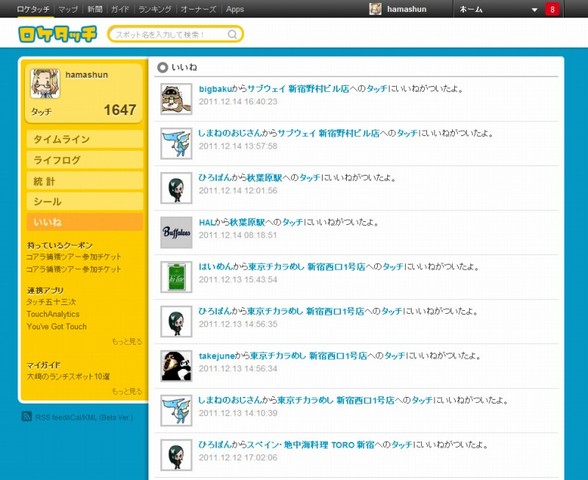The image size is (588, 480).
Task: Open ランキング in top navigation
Action: point(155,9)
